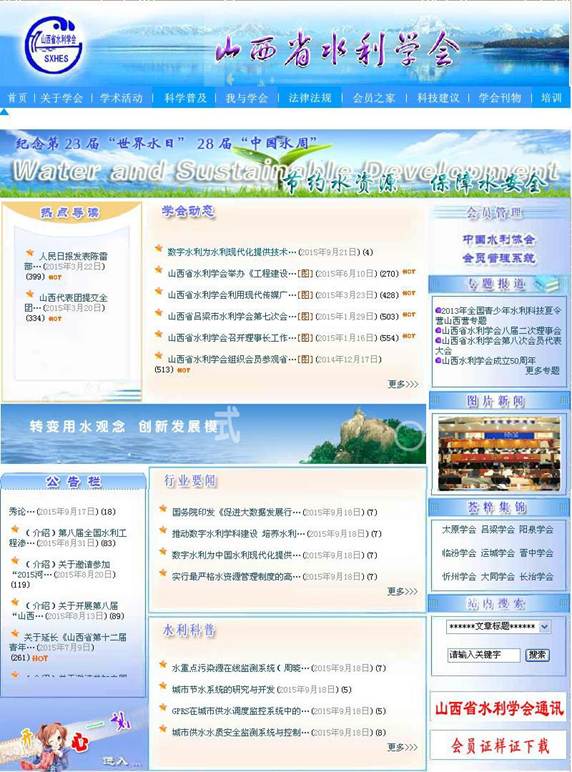Viewport: 572px width, 772px height.
Task: Click the 会员证样证下载 banner
Action: [x=499, y=745]
